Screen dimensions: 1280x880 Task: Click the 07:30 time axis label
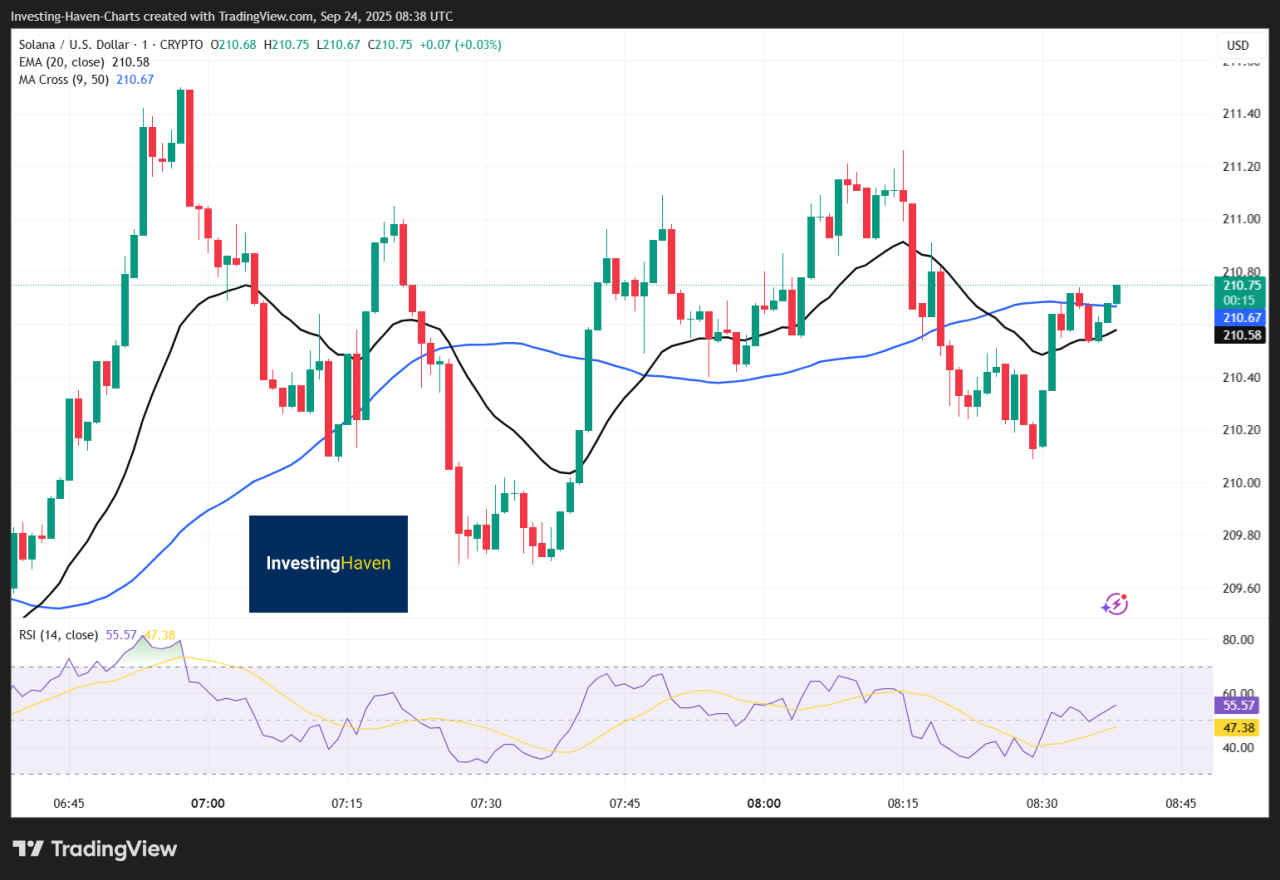point(485,803)
